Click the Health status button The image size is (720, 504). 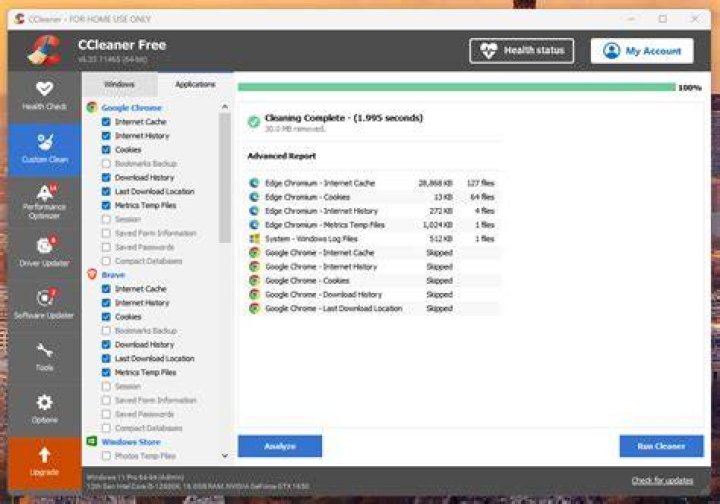pyautogui.click(x=522, y=50)
